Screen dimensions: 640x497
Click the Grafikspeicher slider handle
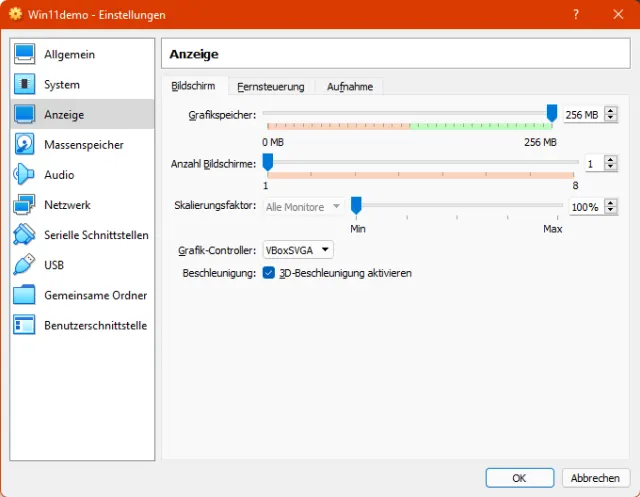552,113
